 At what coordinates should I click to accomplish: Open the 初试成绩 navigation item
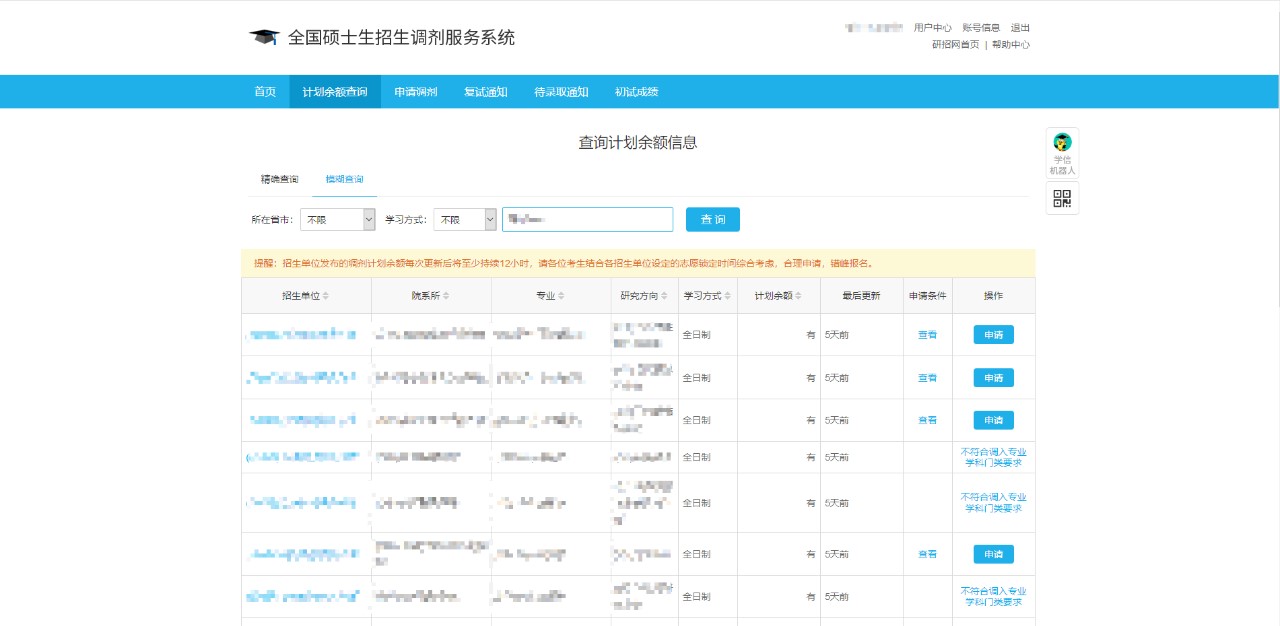(x=636, y=92)
